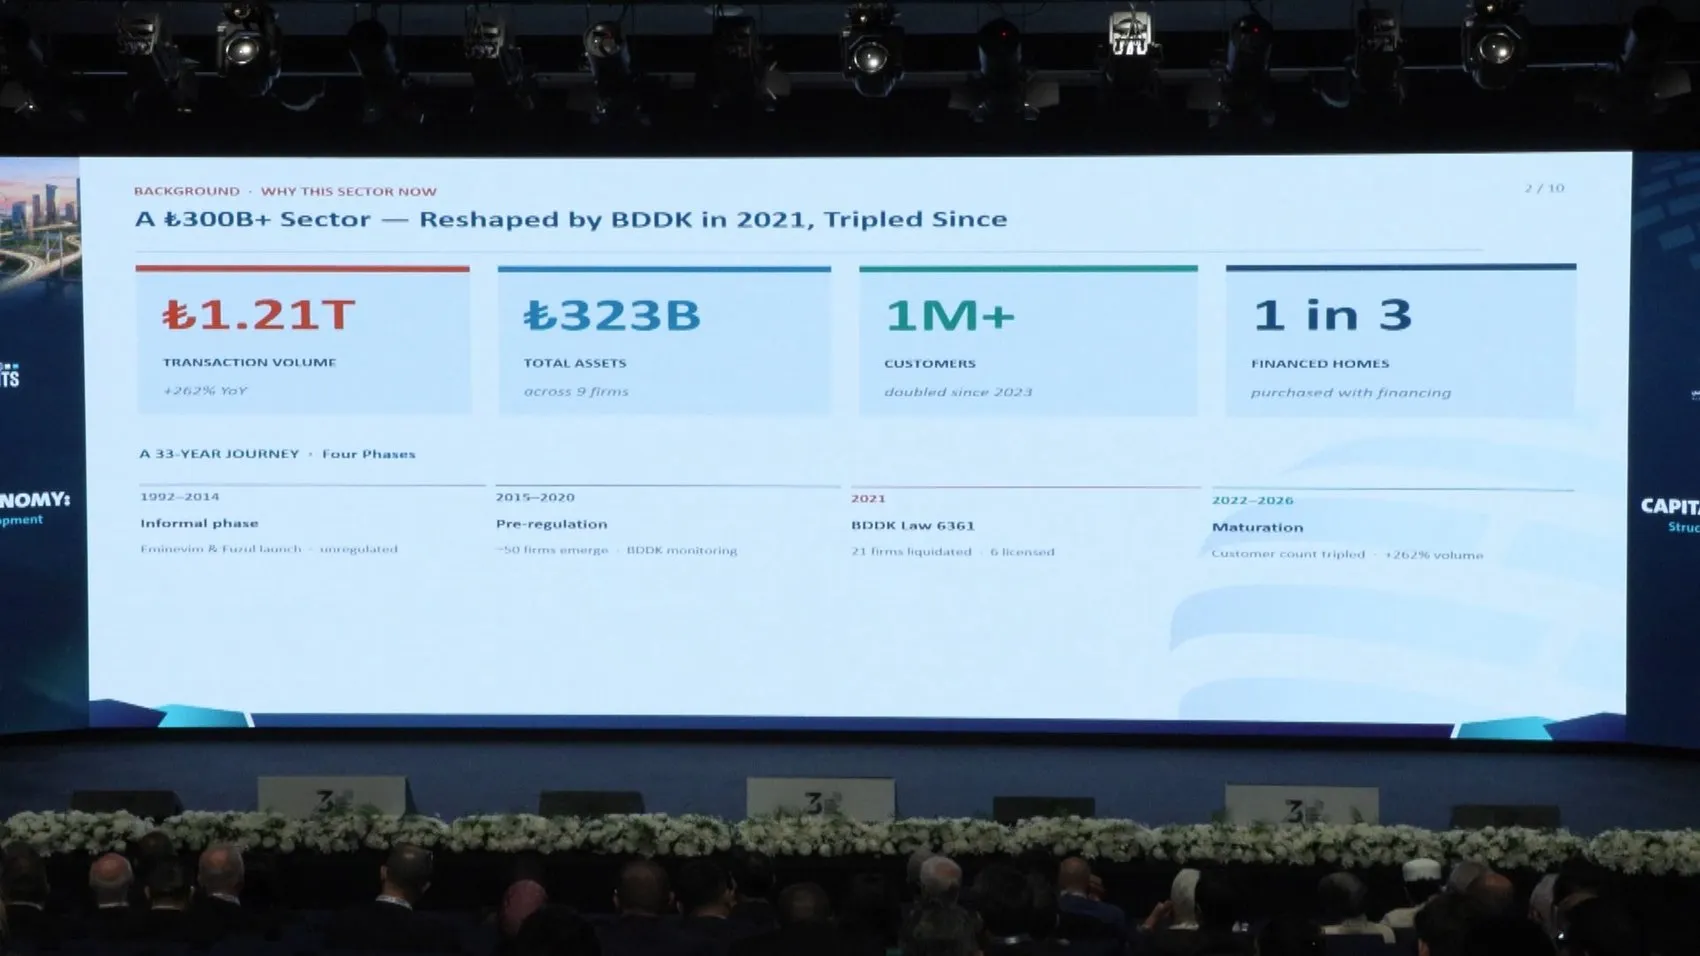Select the 1992–2014 Informal phase entry
The width and height of the screenshot is (1700, 956).
(269, 522)
